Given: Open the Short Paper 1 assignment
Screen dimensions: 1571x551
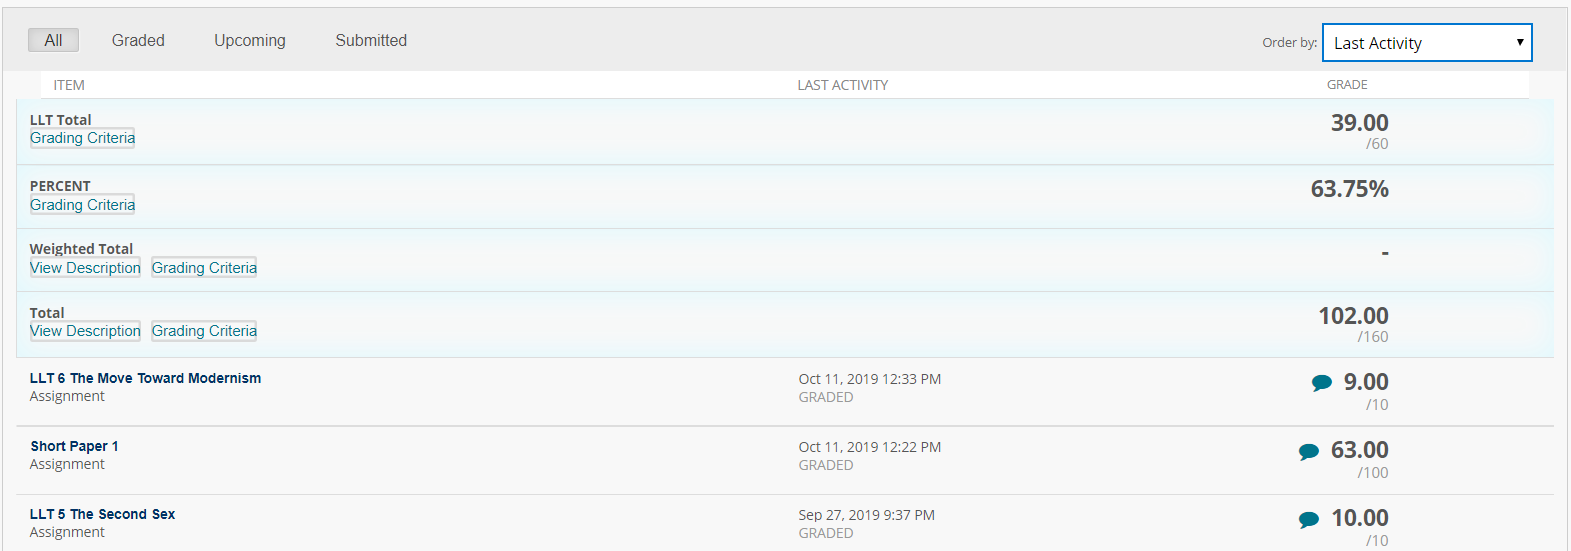Looking at the screenshot, I should tap(74, 446).
